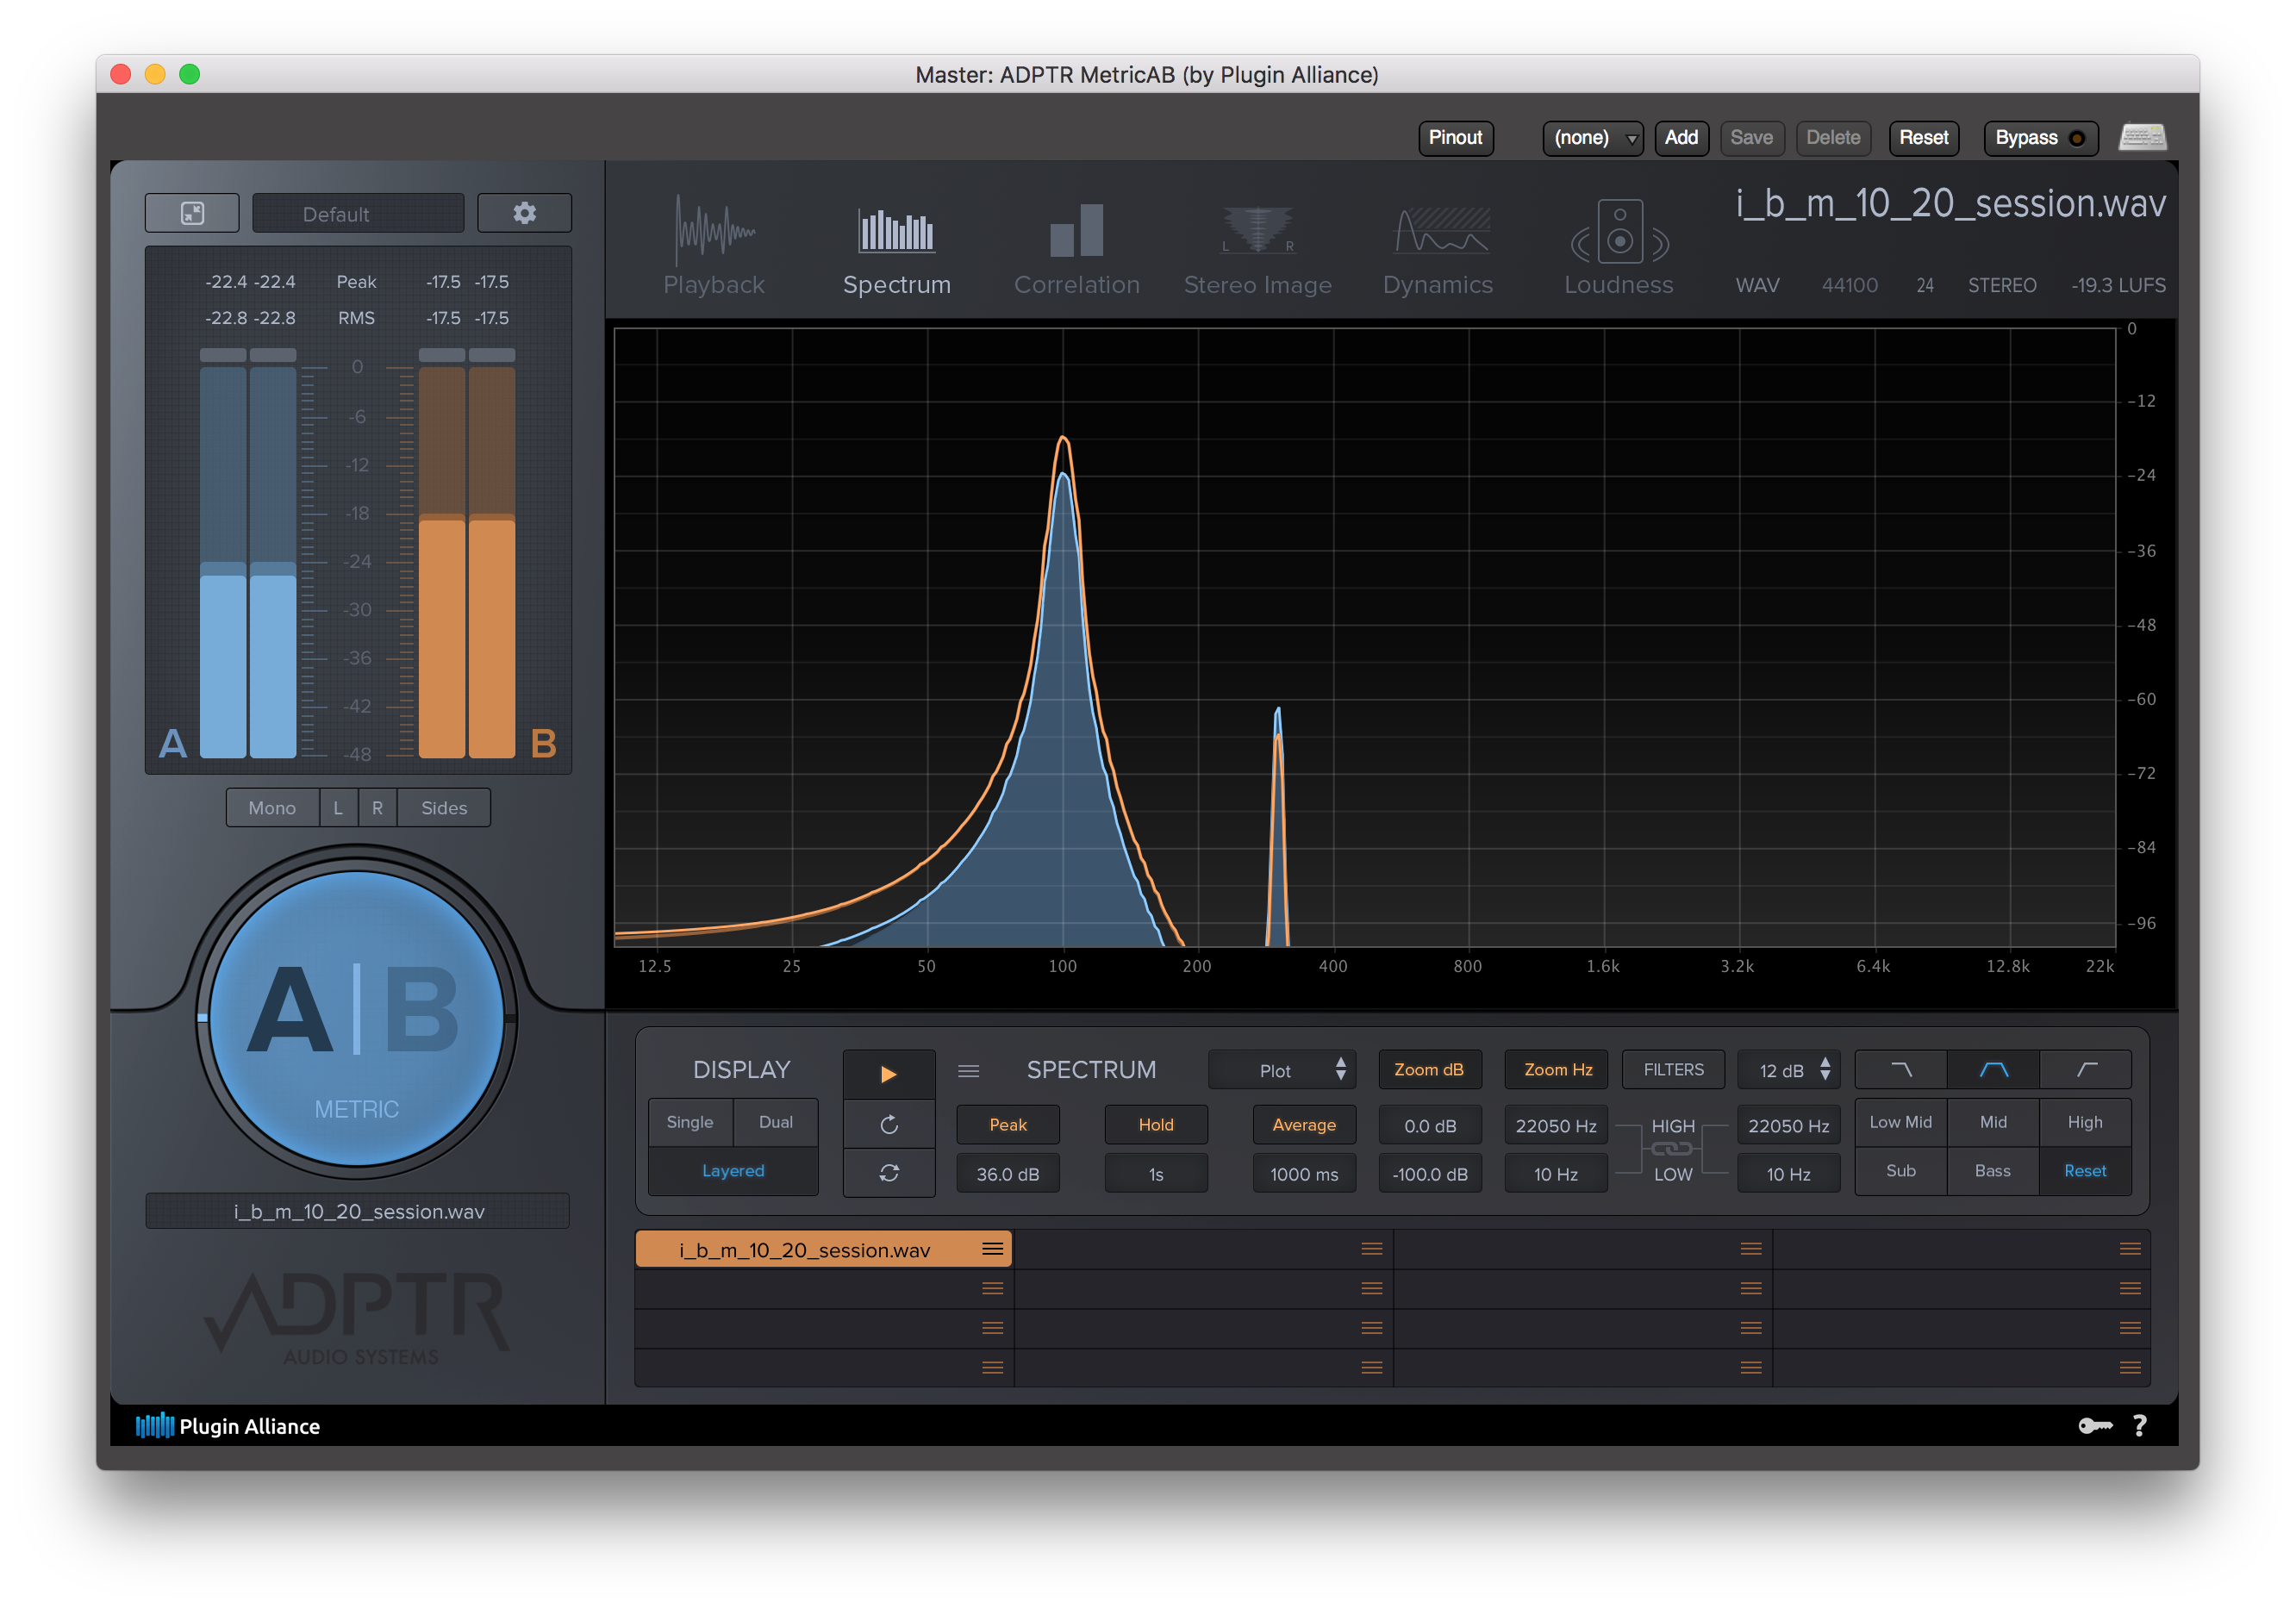Open the Spectrum section menu icon

968,1071
